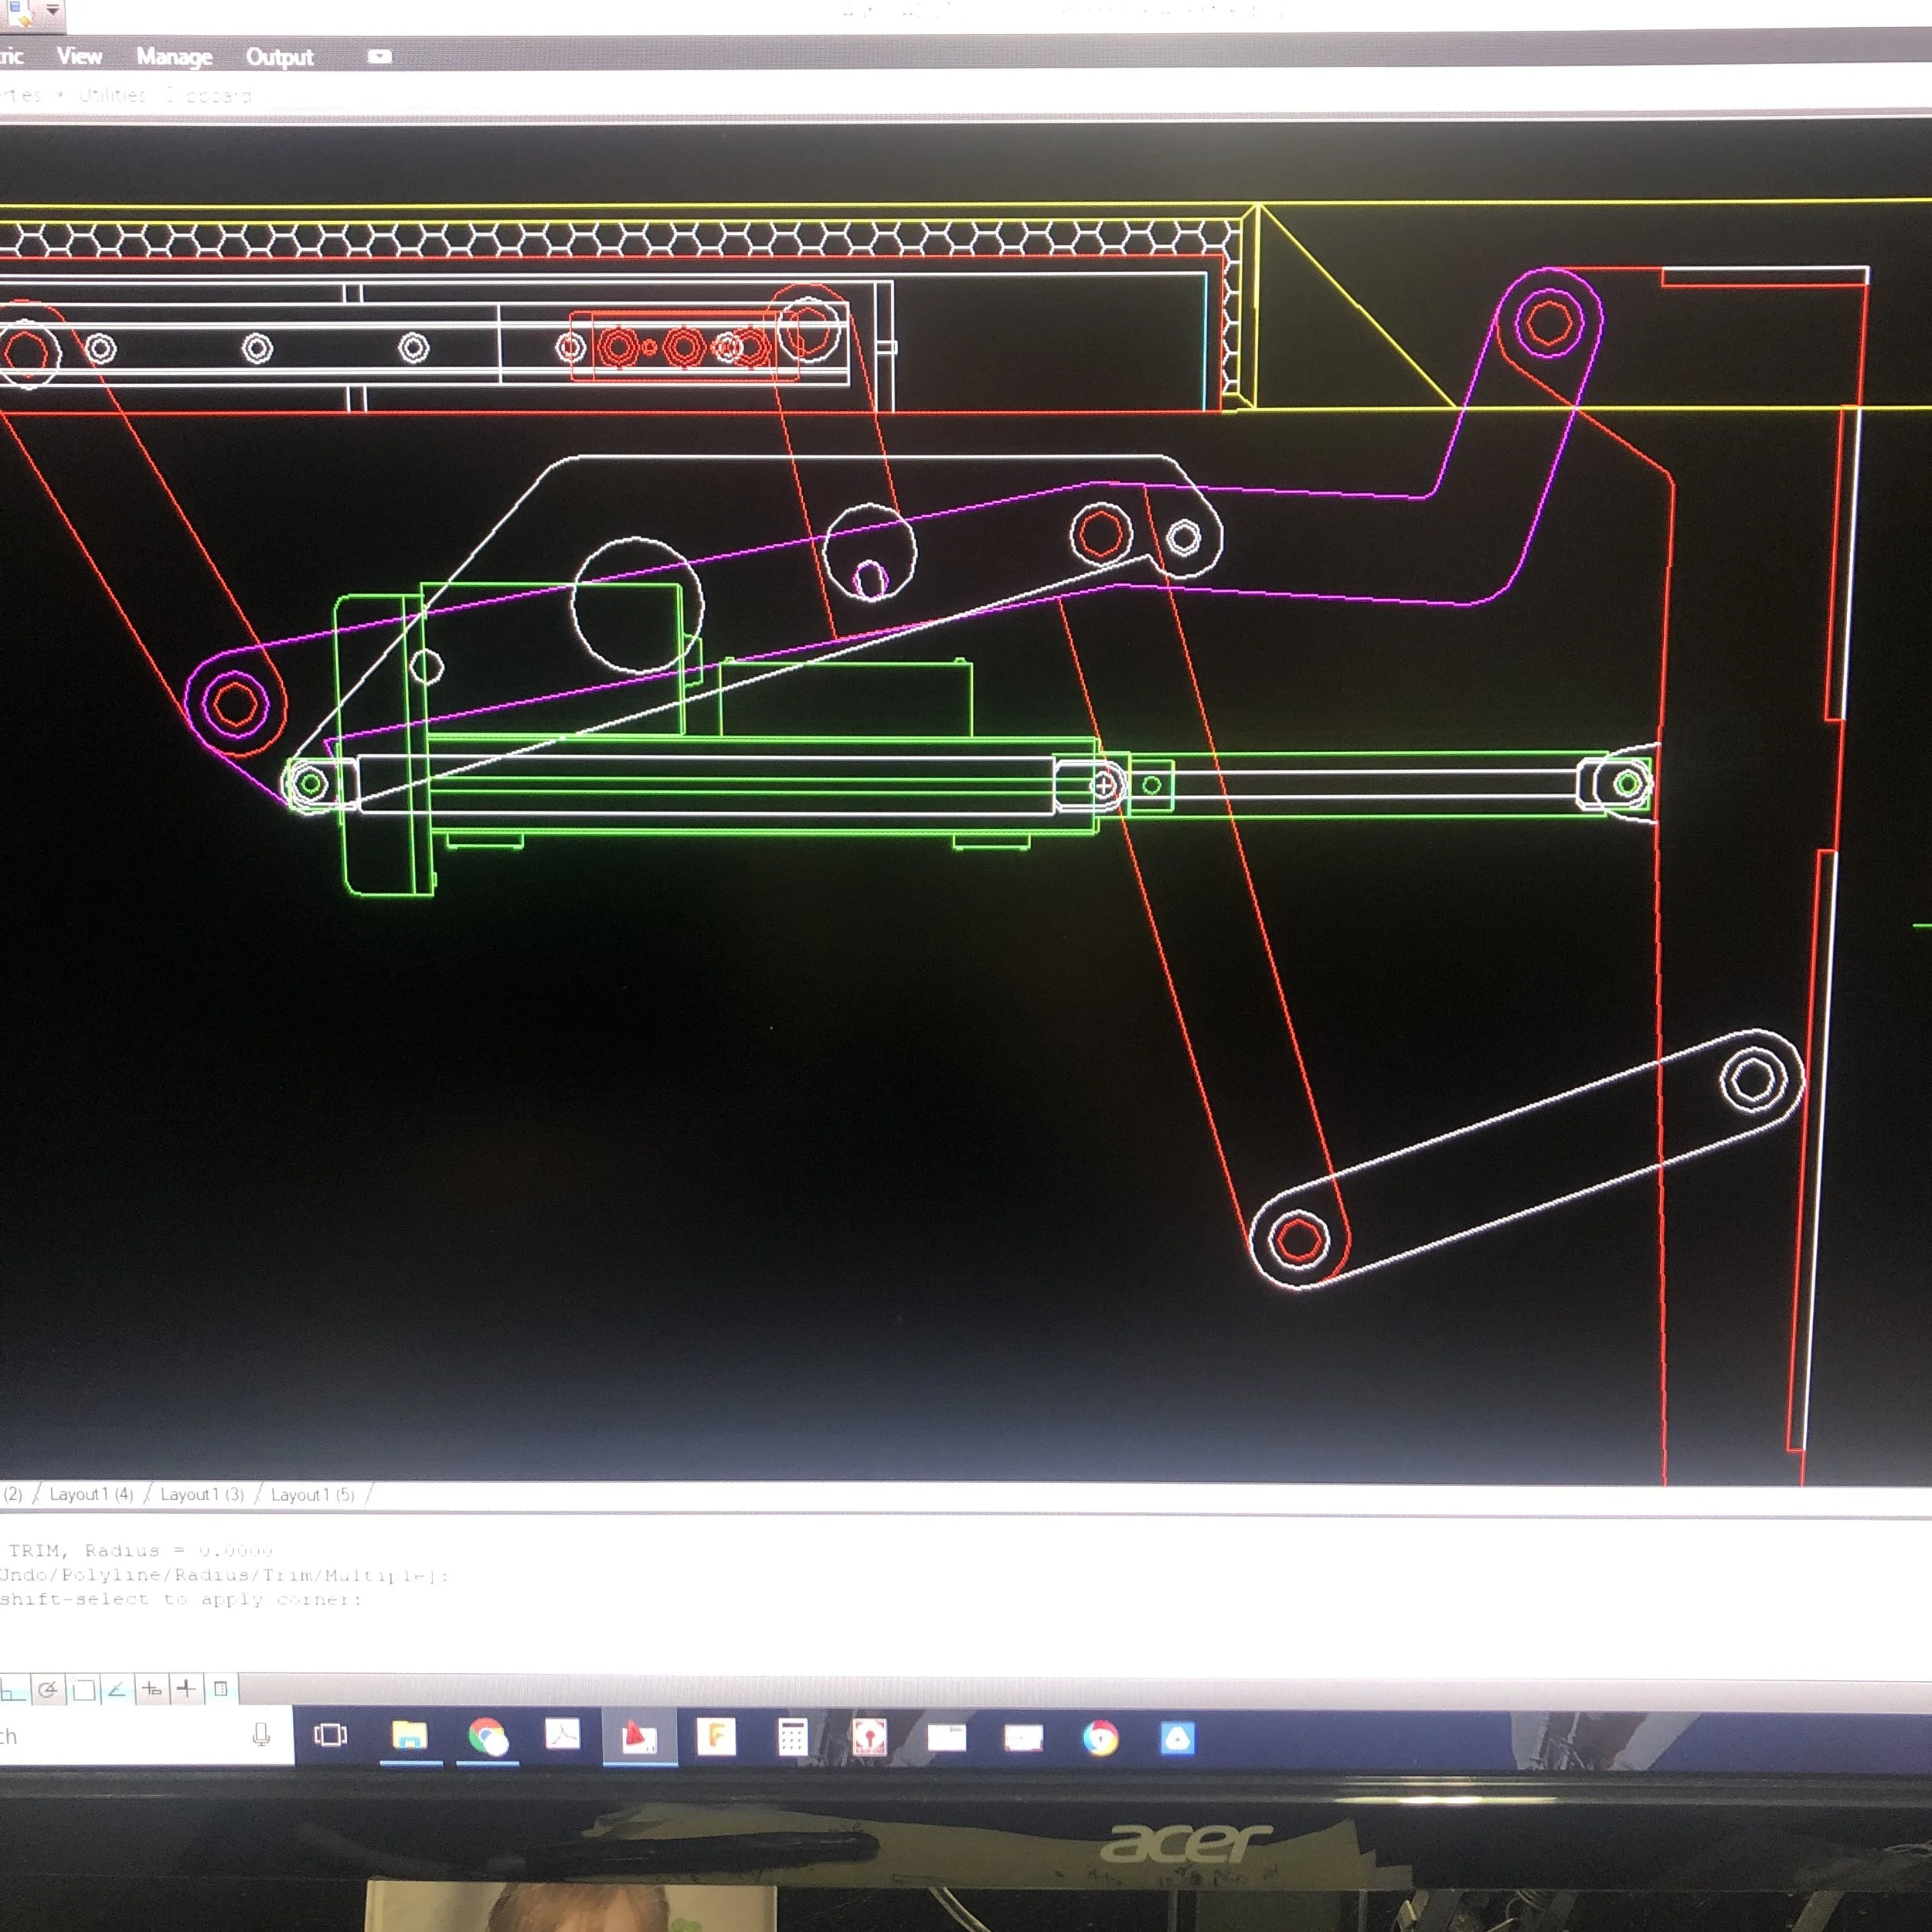Switch to Layout1 (3) tab
This screenshot has width=1932, height=1932.
(202, 1494)
